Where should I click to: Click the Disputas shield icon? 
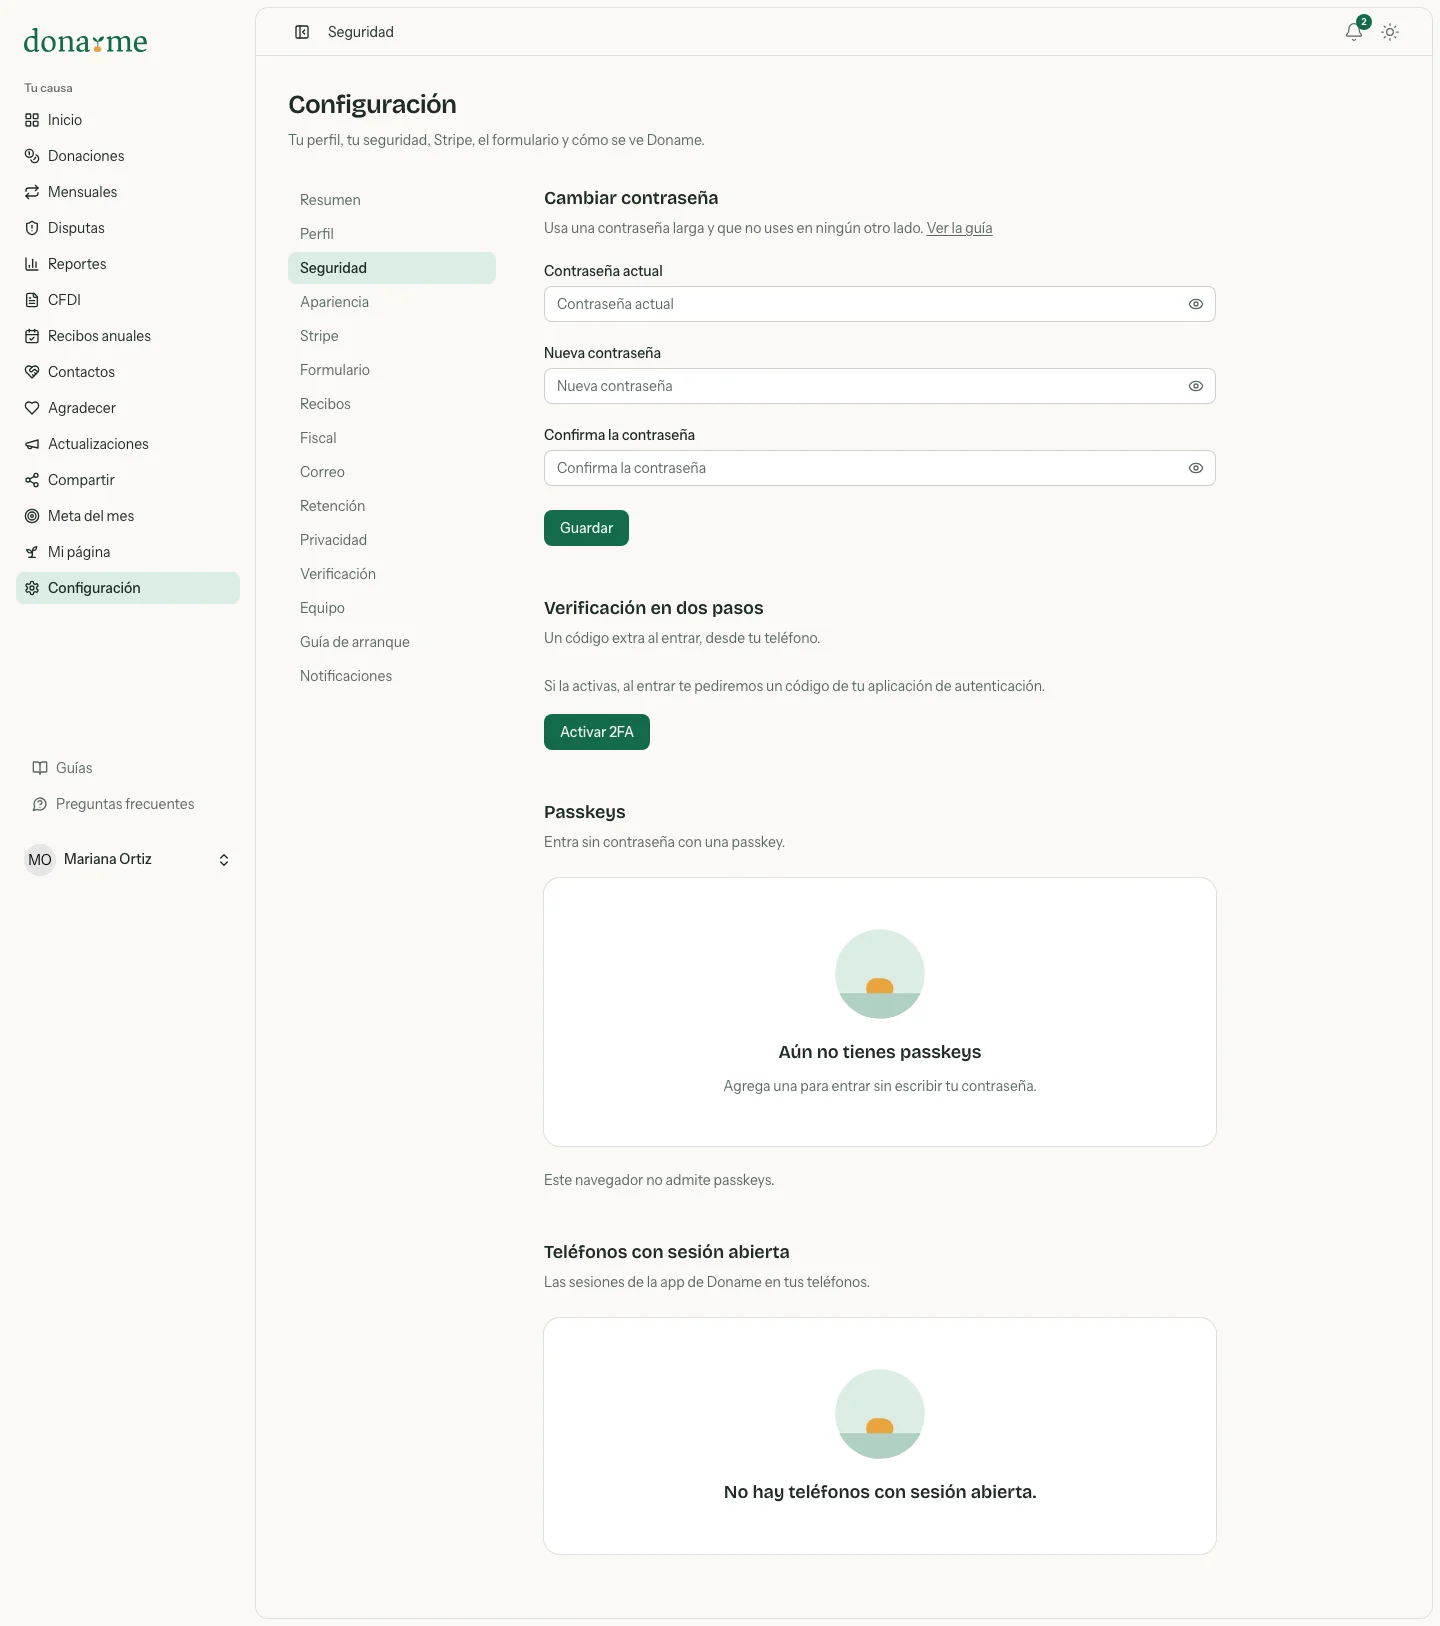32,228
